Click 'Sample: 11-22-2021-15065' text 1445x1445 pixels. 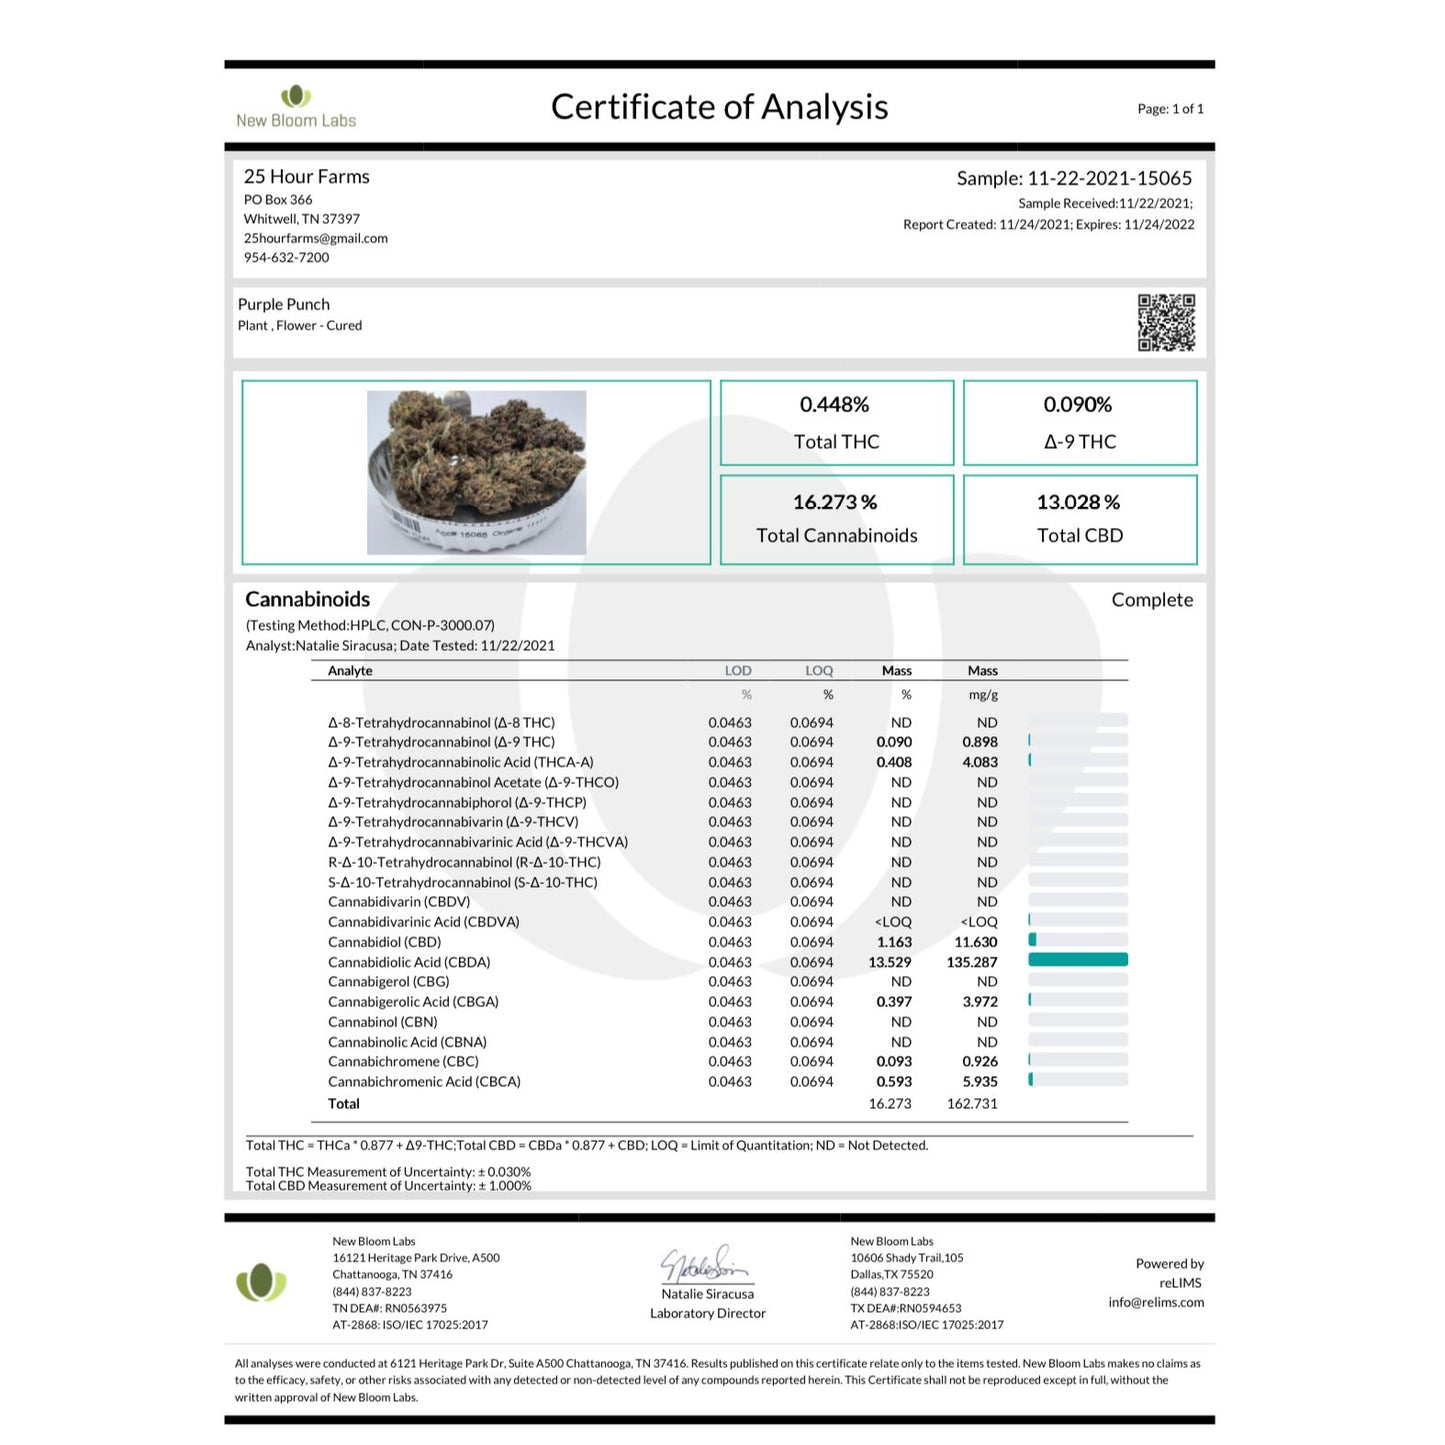1074,178
